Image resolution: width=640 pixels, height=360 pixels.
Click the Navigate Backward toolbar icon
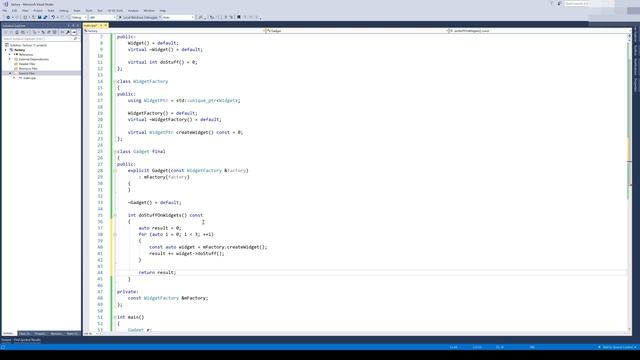[8, 18]
